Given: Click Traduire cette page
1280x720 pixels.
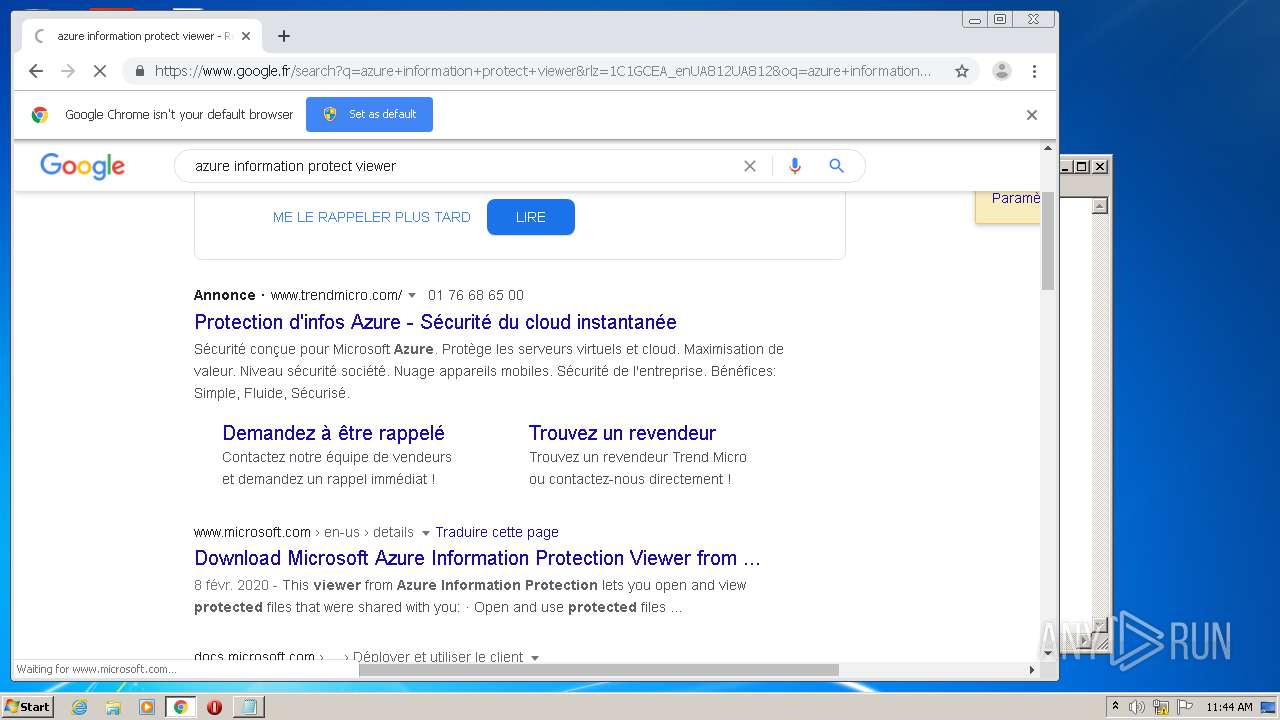Looking at the screenshot, I should pyautogui.click(x=497, y=532).
